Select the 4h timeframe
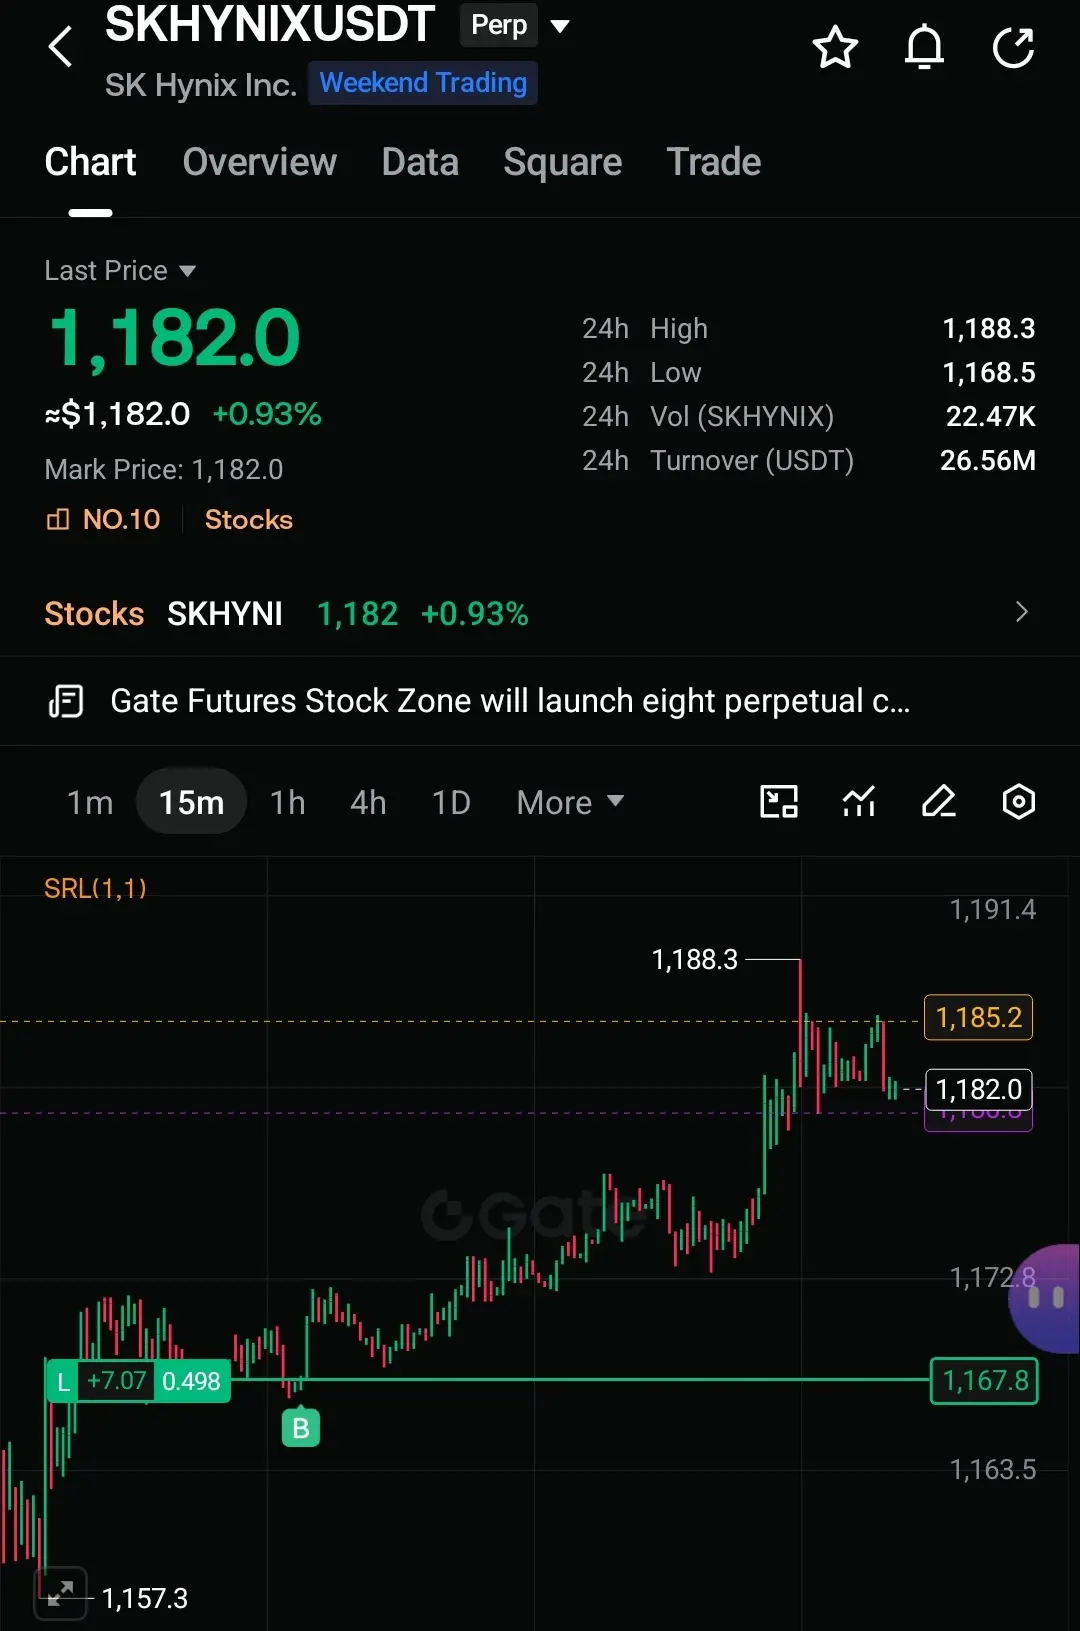This screenshot has width=1080, height=1631. click(x=368, y=802)
